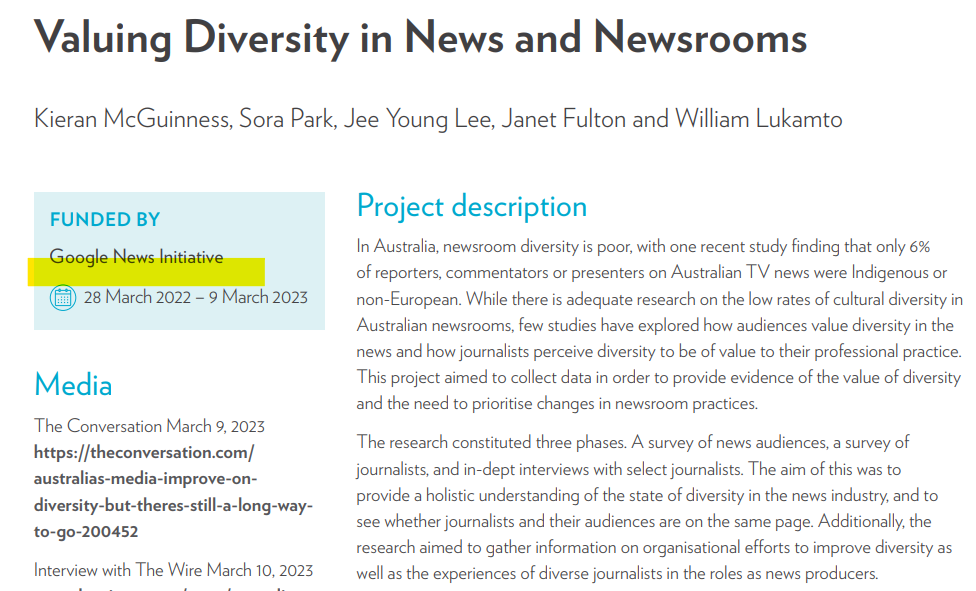Click 'Interview with The Wire March 10, 2023' entry
Viewport: 976px width, 591px height.
coord(173,570)
